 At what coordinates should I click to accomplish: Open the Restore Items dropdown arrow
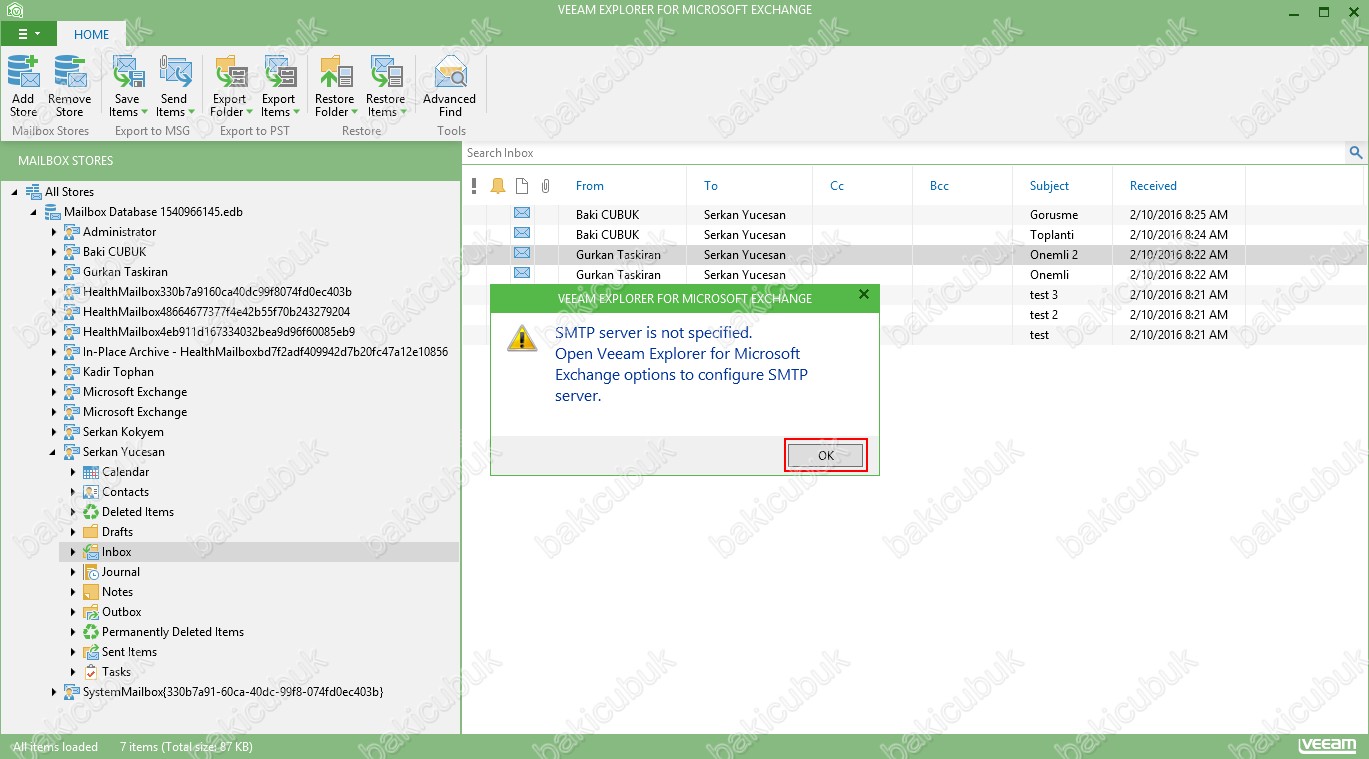404,113
